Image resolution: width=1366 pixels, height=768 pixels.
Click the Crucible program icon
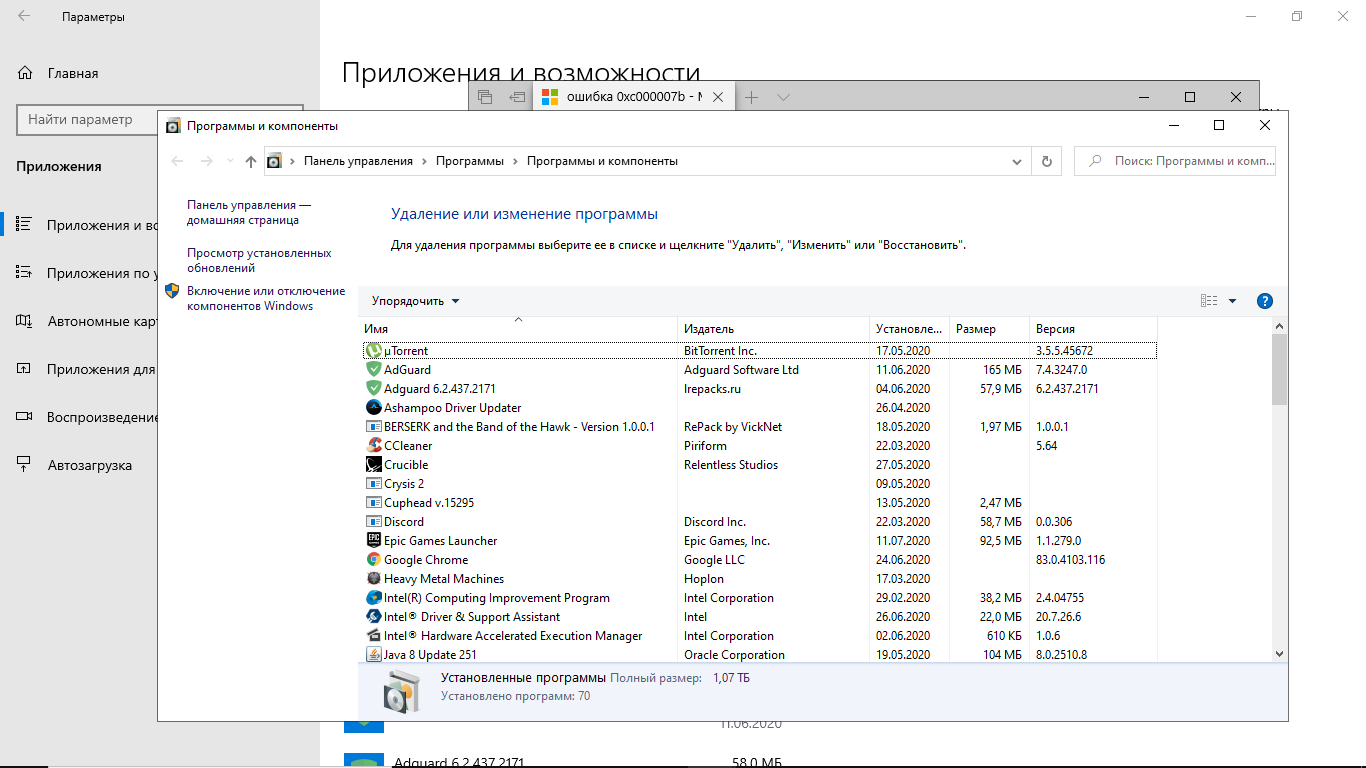point(374,465)
